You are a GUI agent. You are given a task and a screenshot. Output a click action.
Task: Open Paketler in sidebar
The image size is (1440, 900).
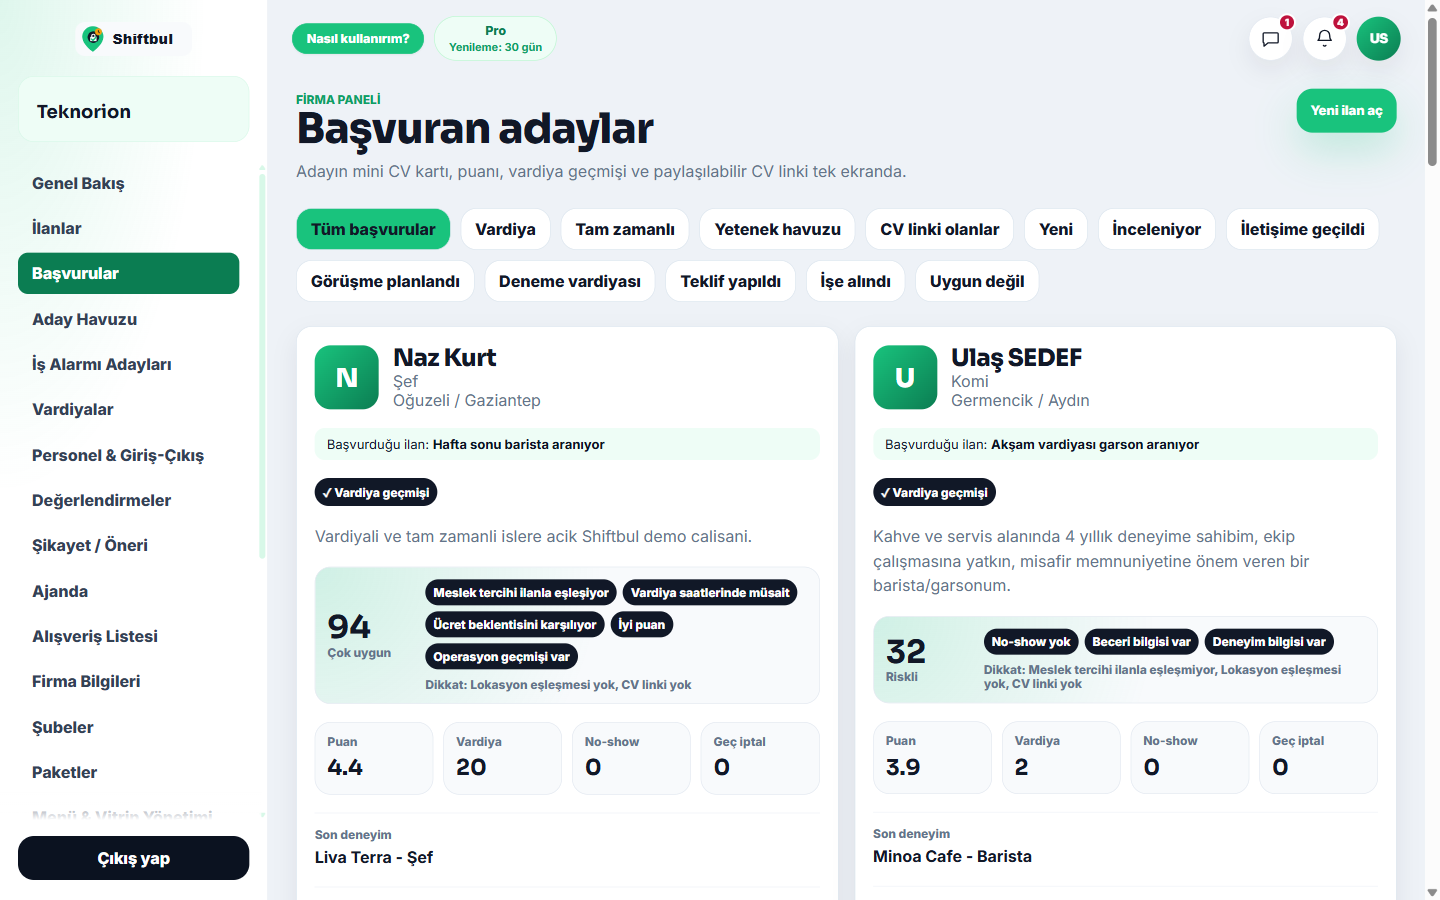pyautogui.click(x=128, y=772)
